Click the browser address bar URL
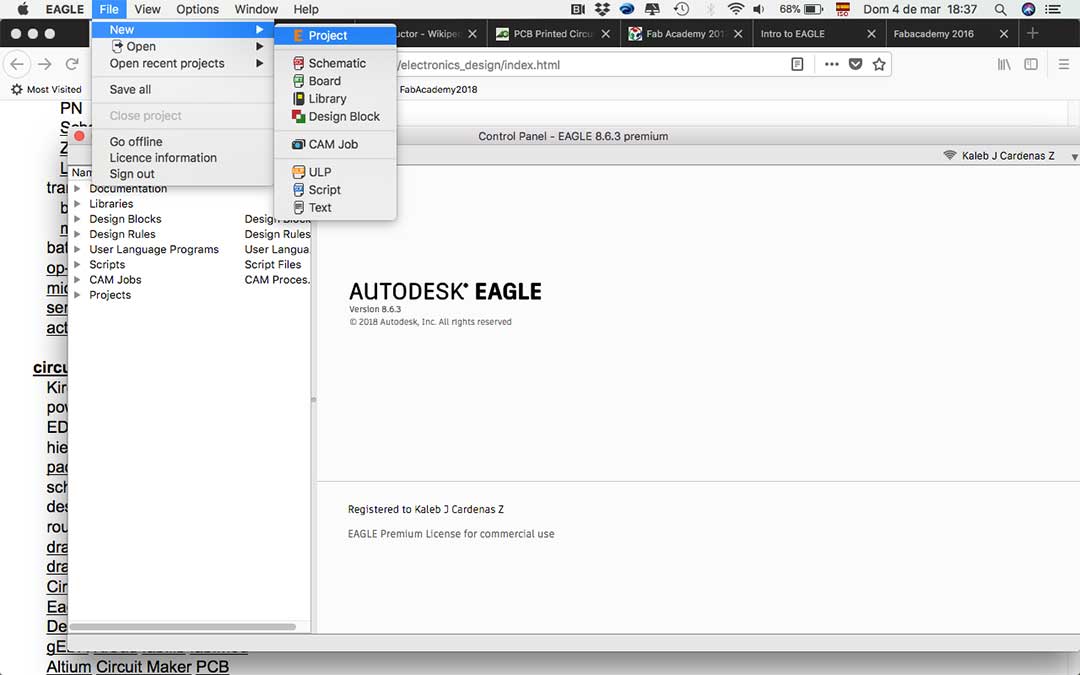 (x=479, y=65)
